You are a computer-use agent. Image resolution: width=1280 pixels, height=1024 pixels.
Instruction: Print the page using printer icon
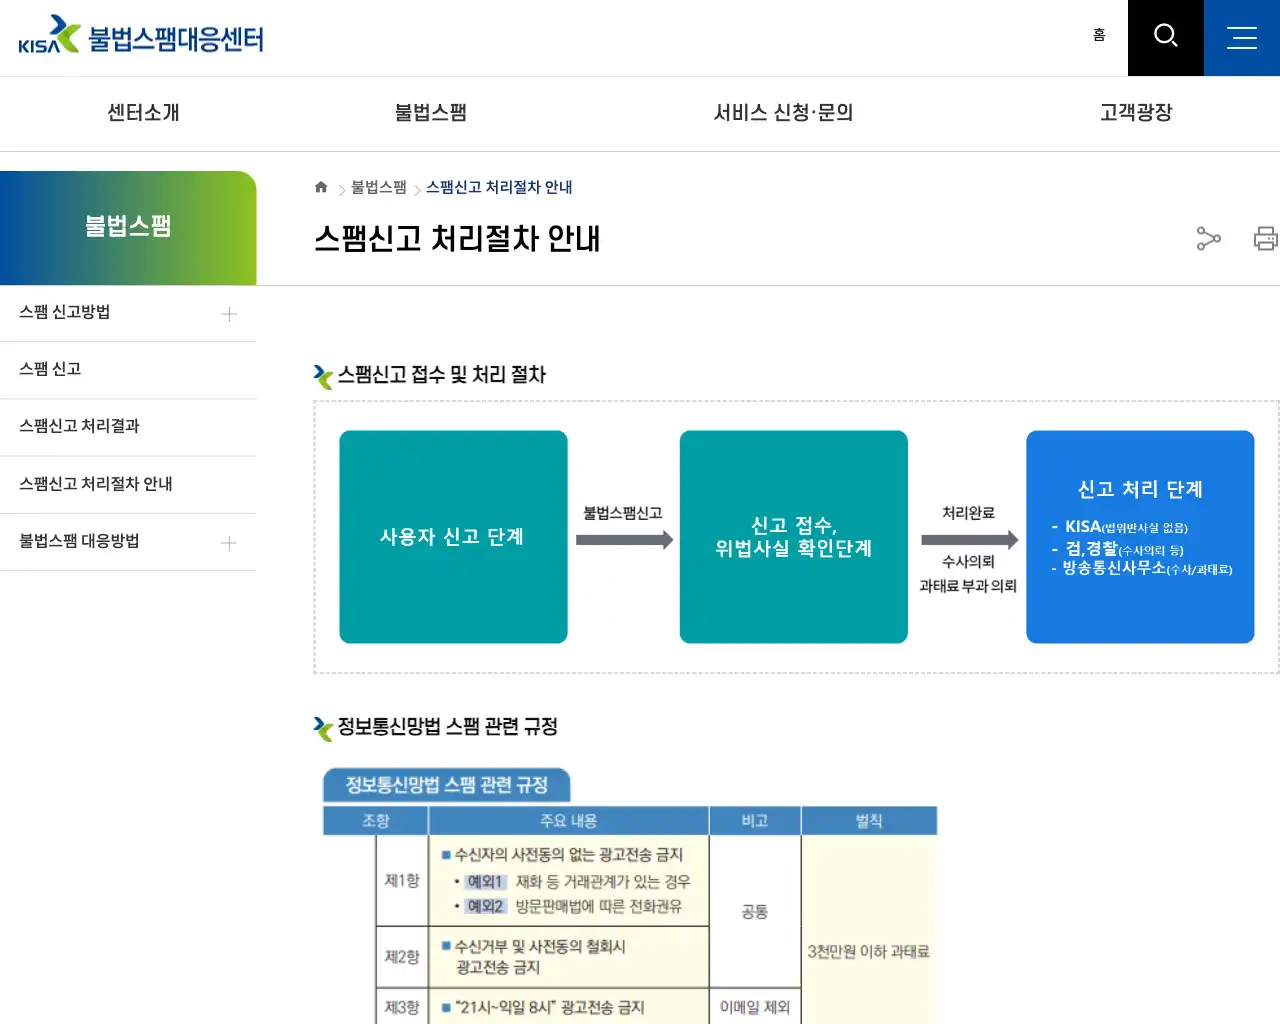point(1266,239)
